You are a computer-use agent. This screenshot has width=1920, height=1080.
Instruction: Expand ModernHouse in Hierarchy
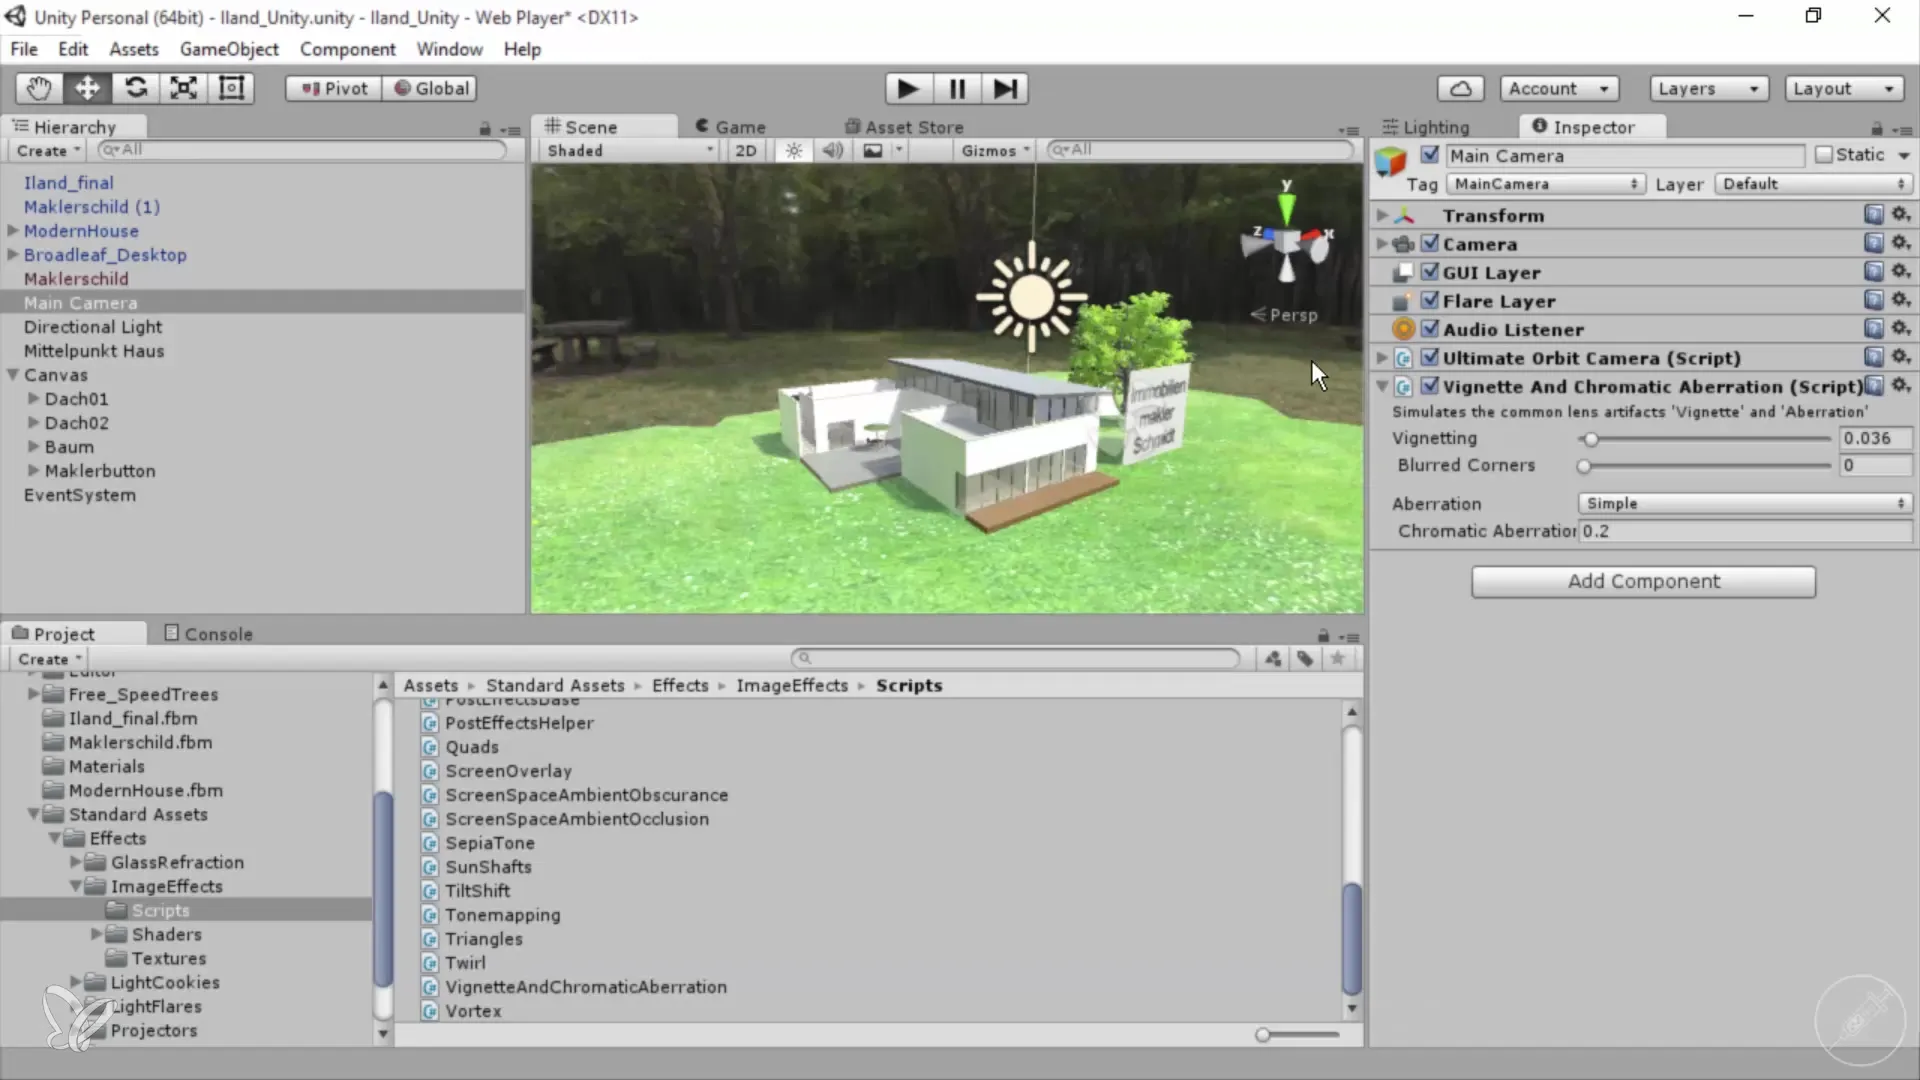13,230
